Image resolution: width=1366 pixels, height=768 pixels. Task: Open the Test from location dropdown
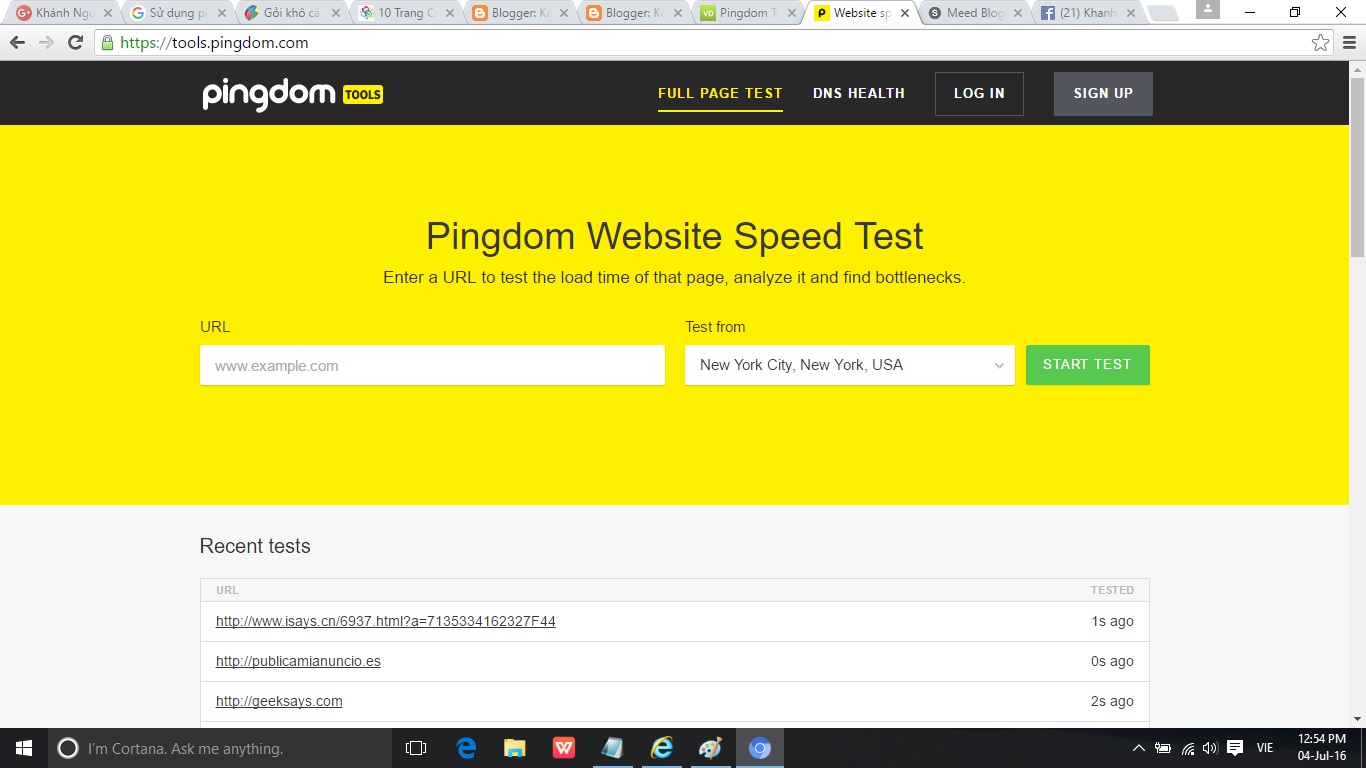click(x=850, y=365)
